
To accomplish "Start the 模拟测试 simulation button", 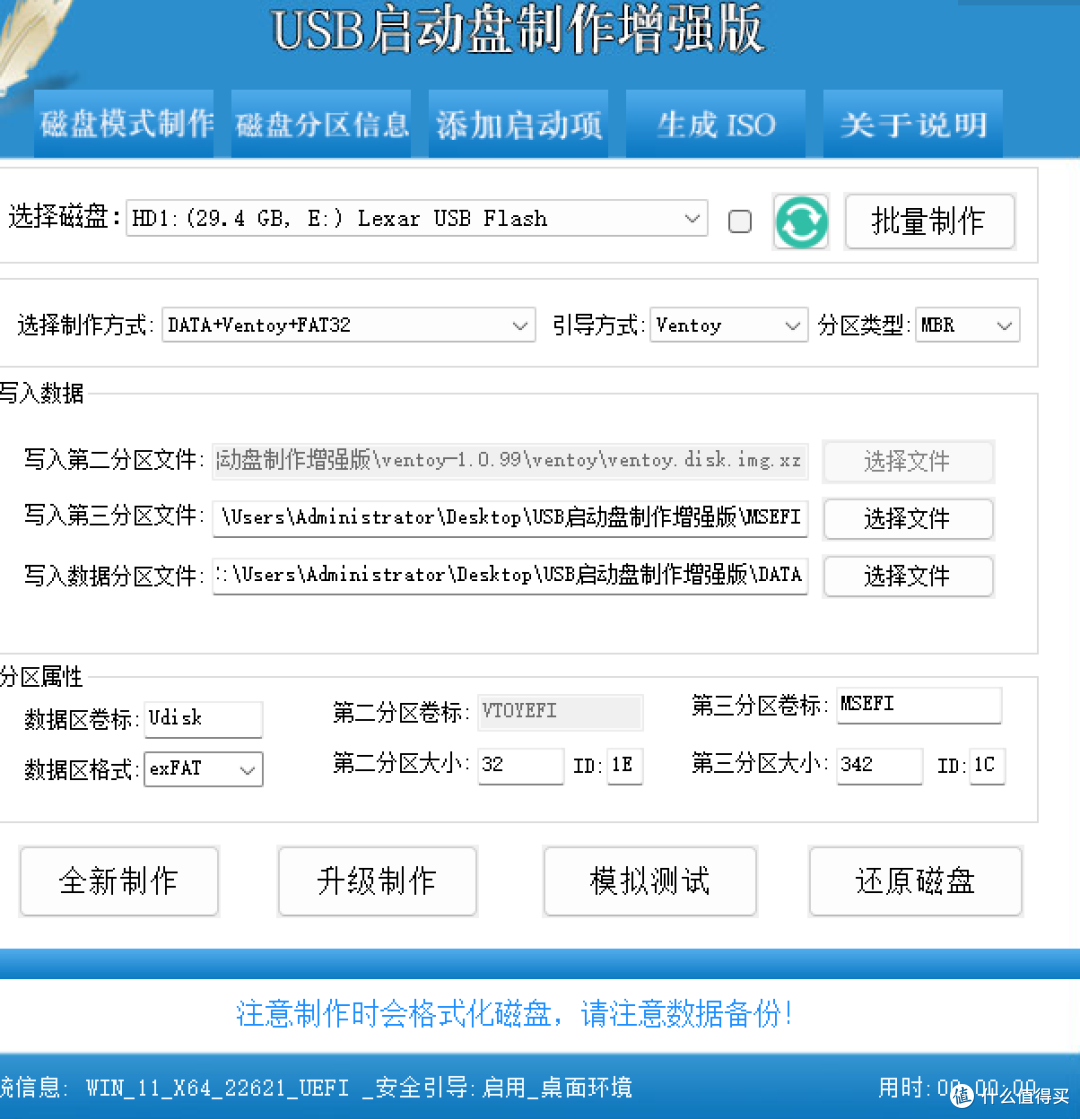I will 650,881.
